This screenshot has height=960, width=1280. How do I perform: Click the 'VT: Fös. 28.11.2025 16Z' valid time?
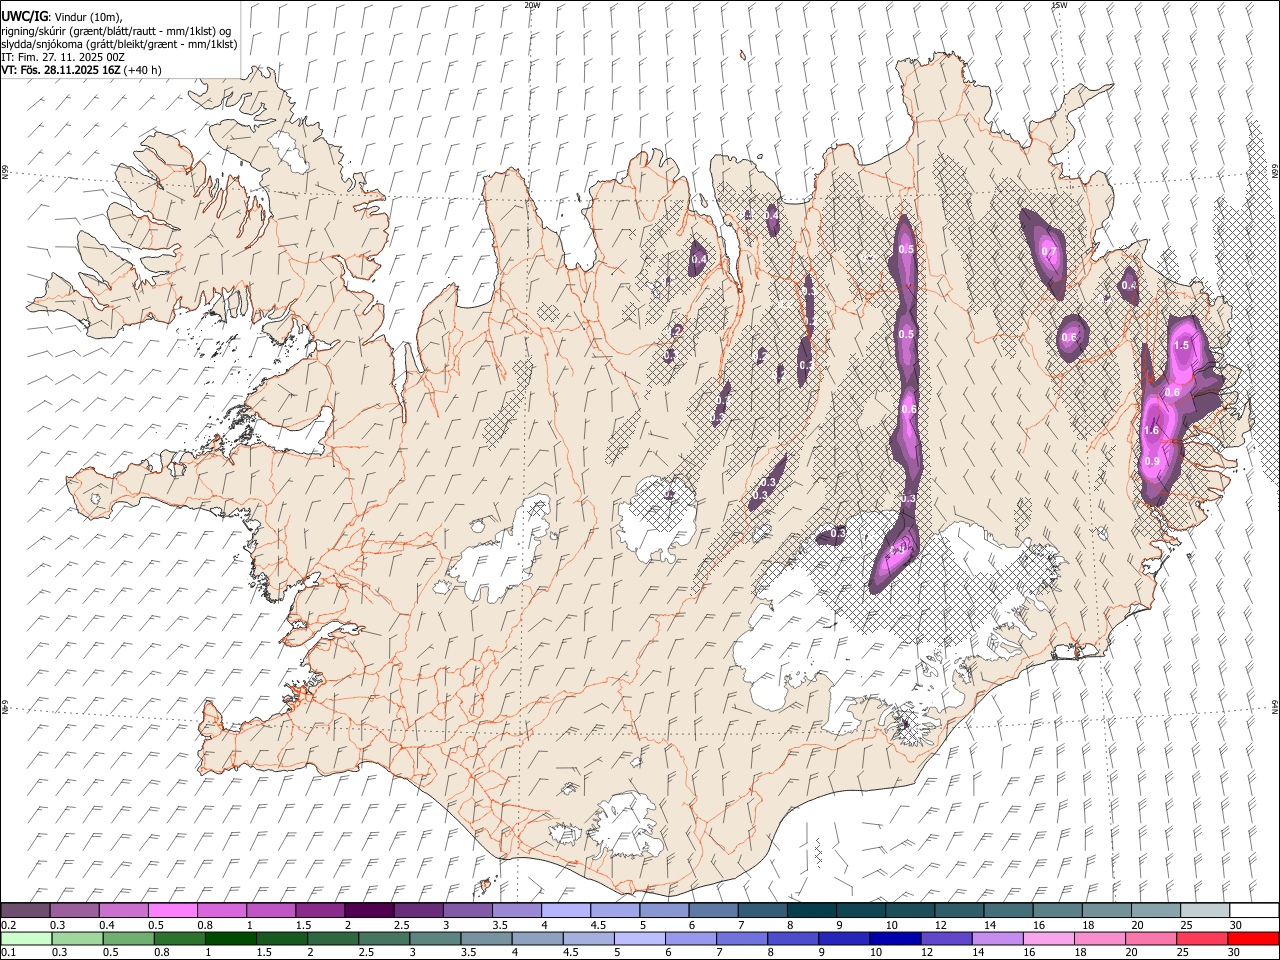coord(61,70)
